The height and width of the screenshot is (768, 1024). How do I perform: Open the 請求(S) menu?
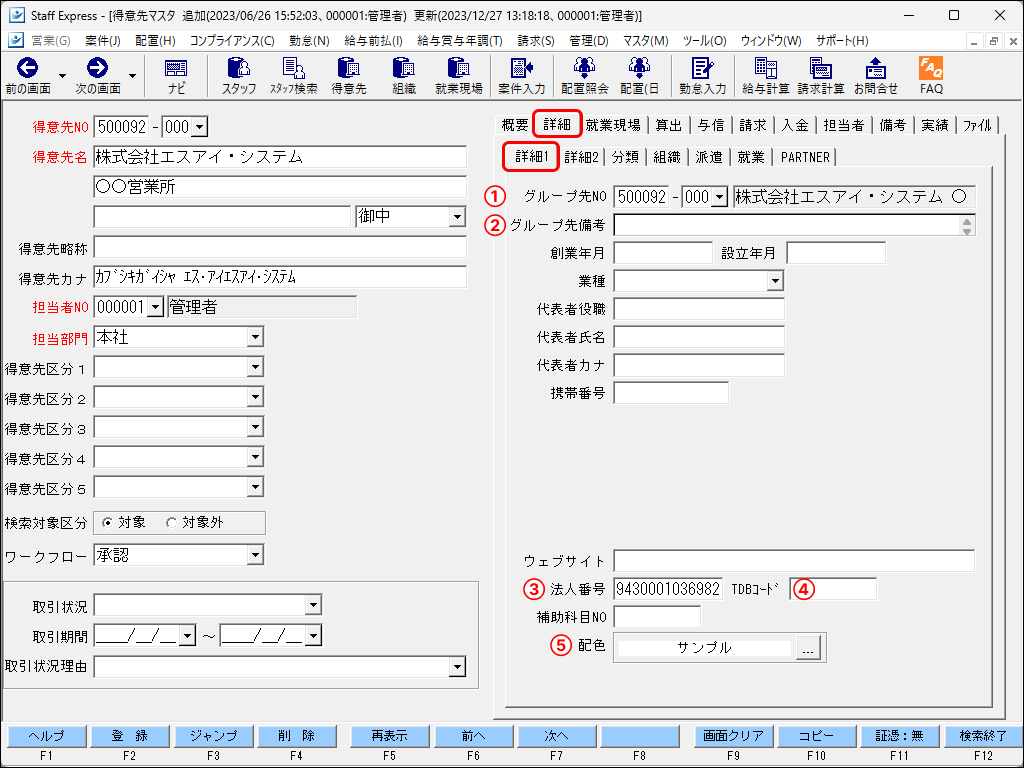click(536, 41)
